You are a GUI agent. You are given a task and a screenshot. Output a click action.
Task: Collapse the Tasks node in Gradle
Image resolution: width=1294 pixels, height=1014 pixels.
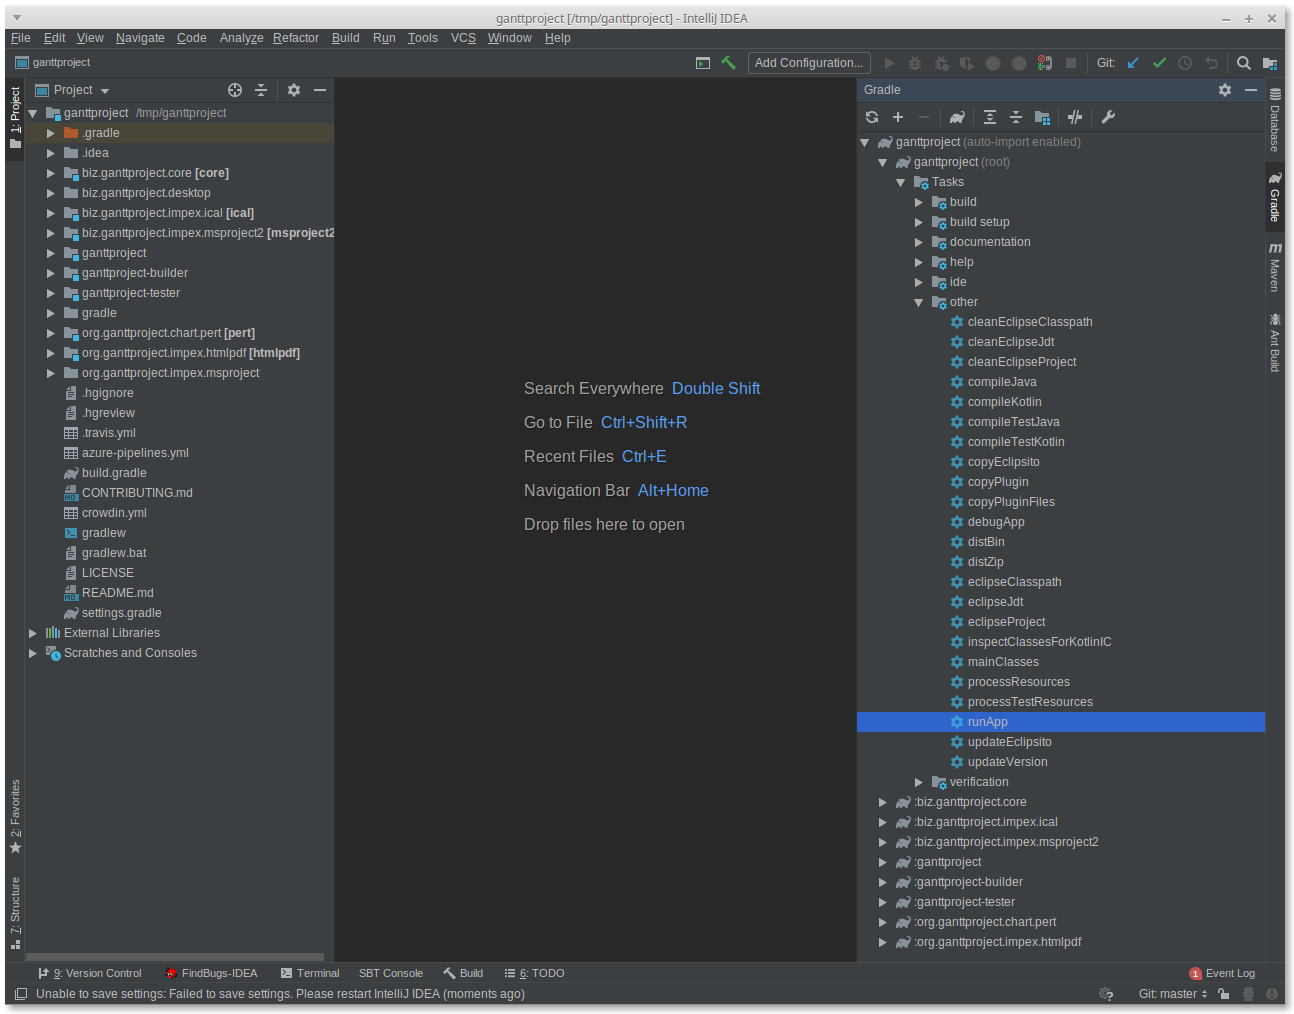(901, 182)
